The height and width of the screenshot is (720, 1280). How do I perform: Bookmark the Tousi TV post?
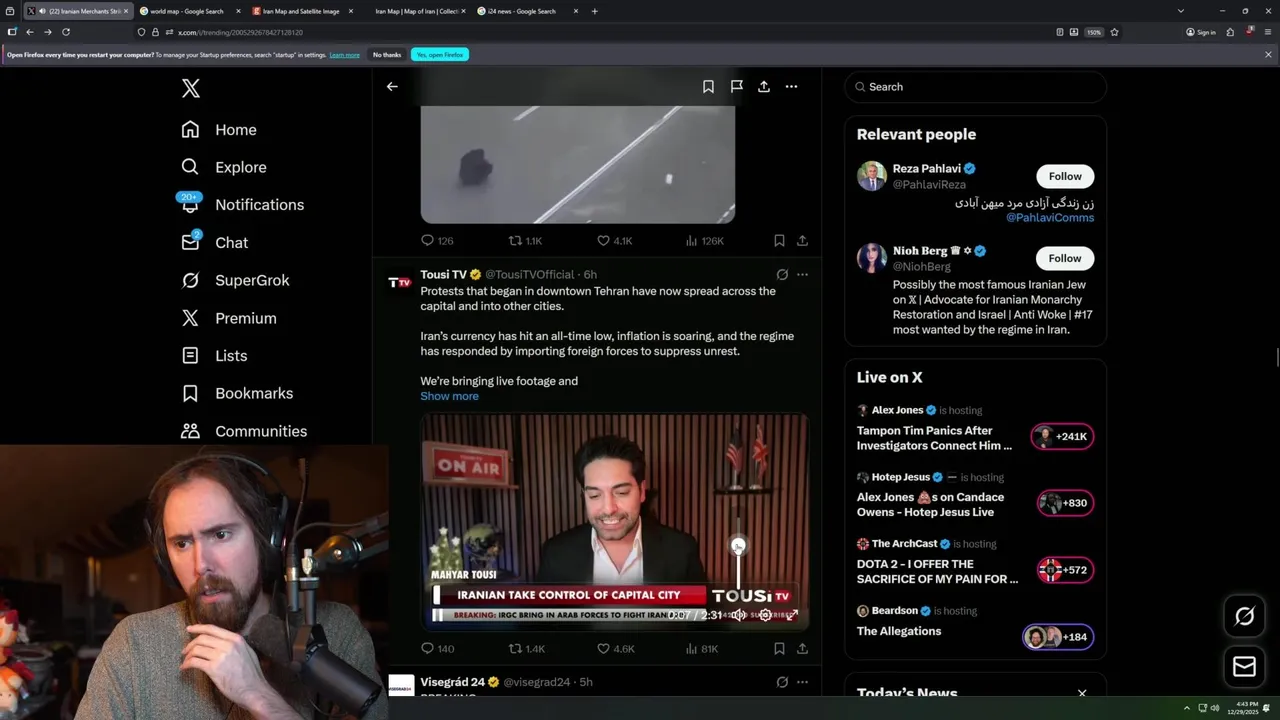(779, 649)
